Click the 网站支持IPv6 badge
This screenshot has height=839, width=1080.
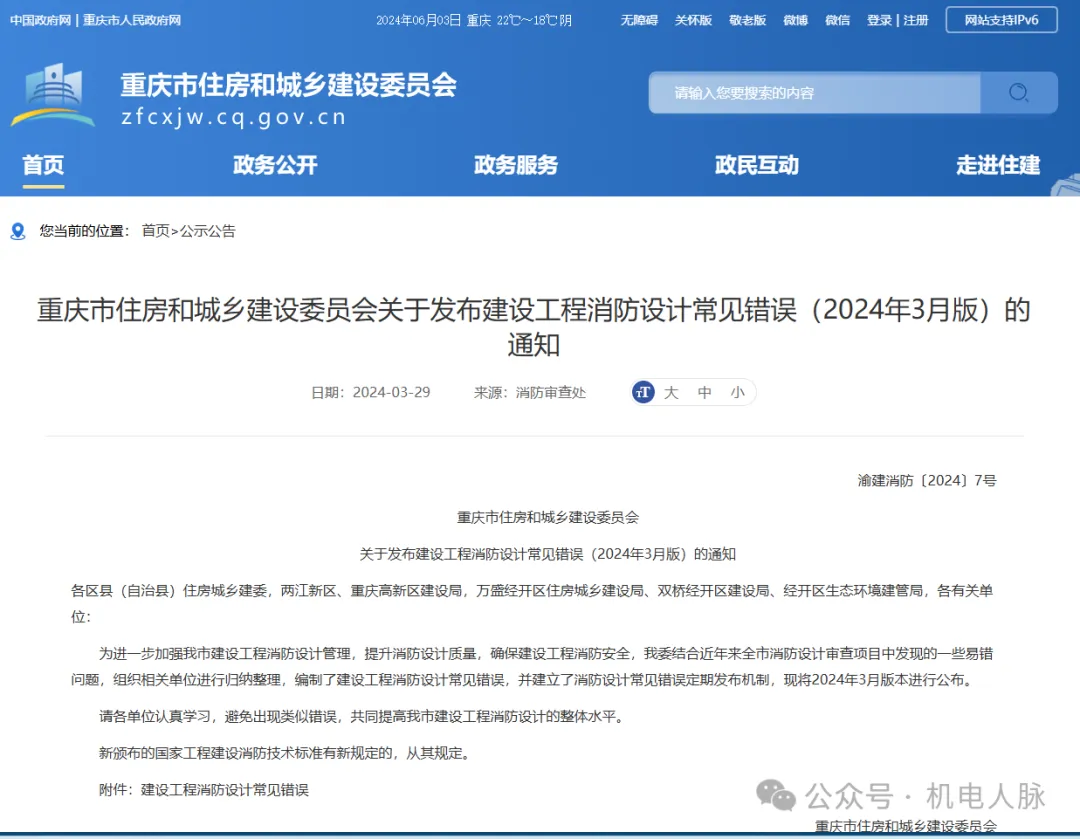click(x=1000, y=19)
